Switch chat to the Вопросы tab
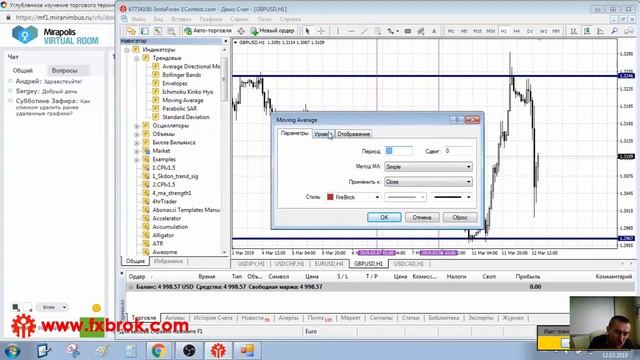The image size is (640, 360). pyautogui.click(x=64, y=71)
